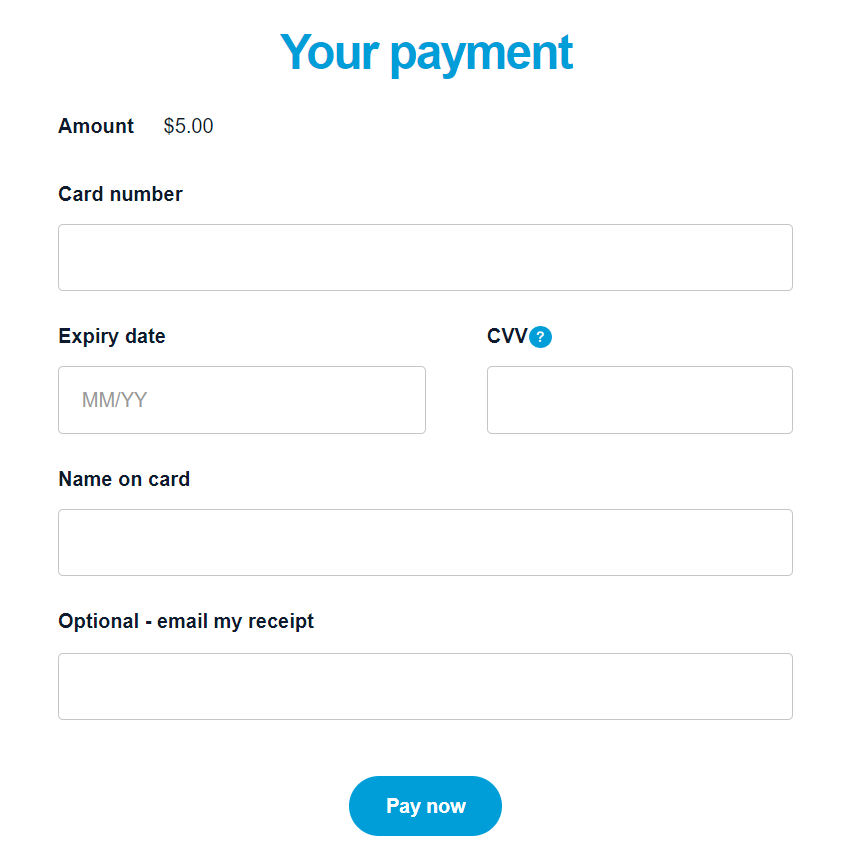Focus the CVV input field
Image resolution: width=855 pixels, height=842 pixels.
click(640, 400)
